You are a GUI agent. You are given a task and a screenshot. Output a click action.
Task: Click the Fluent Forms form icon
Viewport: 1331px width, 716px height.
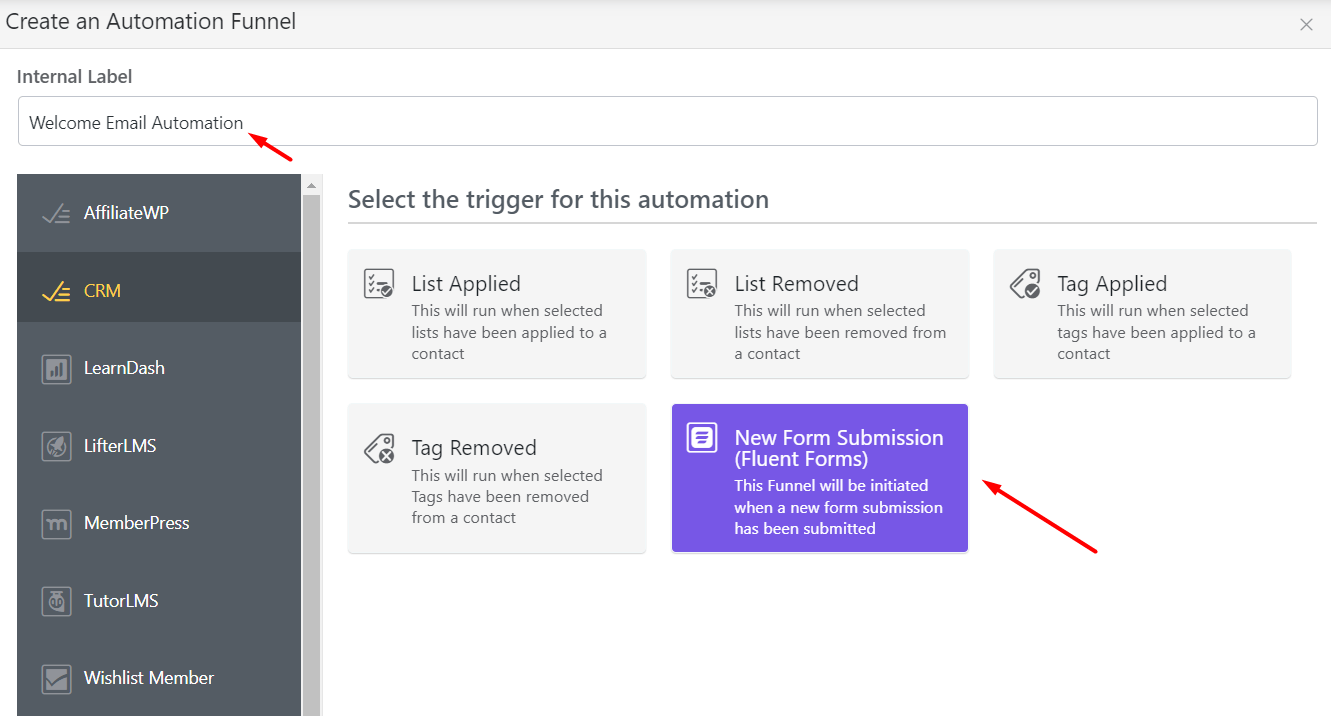pyautogui.click(x=702, y=437)
